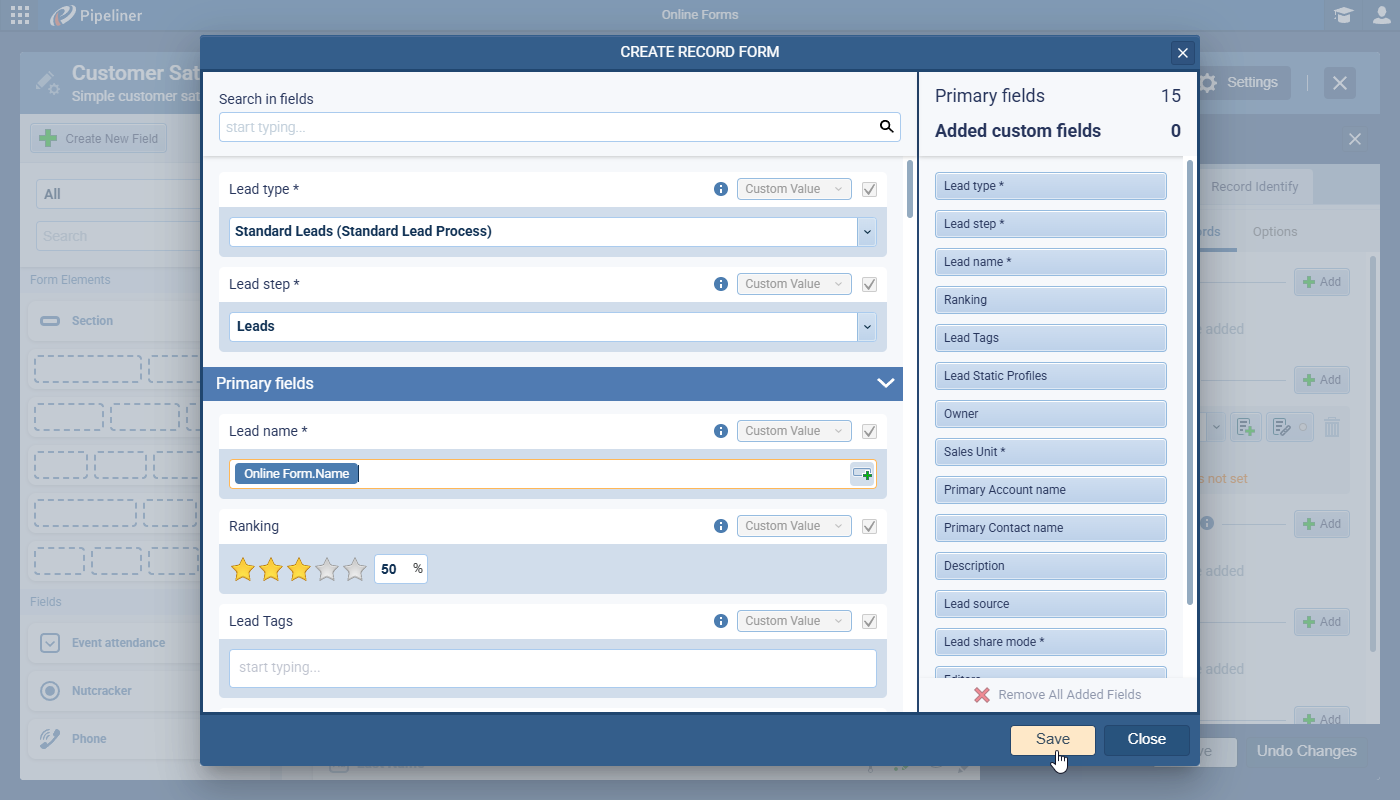Set ranking to five stars
This screenshot has height=800, width=1400.
tap(355, 570)
